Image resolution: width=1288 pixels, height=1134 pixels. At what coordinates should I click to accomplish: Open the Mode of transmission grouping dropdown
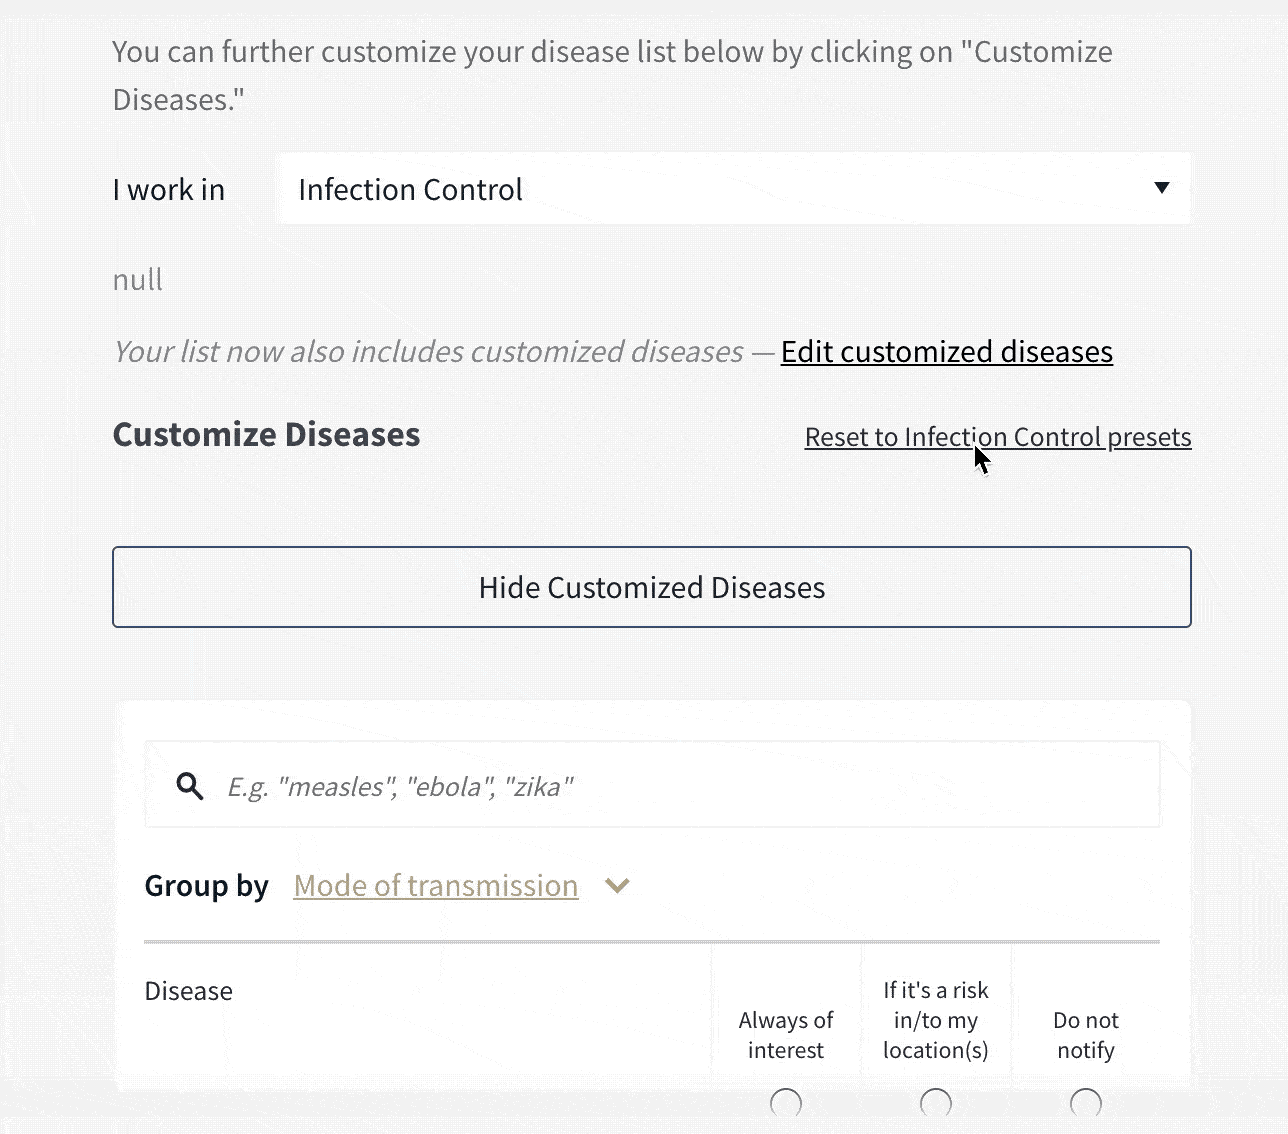point(436,886)
